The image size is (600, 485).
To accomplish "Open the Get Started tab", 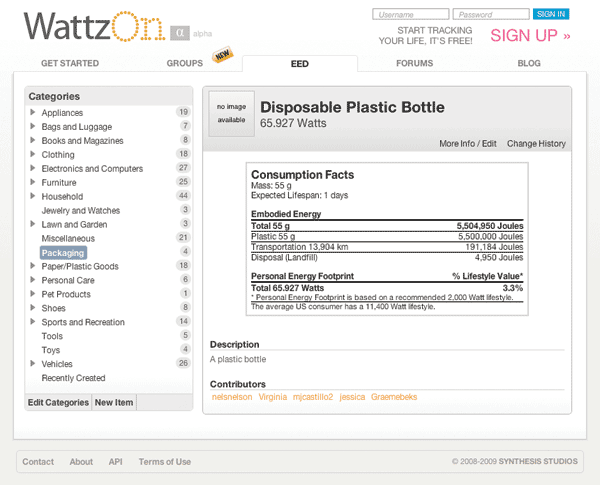I will [x=70, y=63].
